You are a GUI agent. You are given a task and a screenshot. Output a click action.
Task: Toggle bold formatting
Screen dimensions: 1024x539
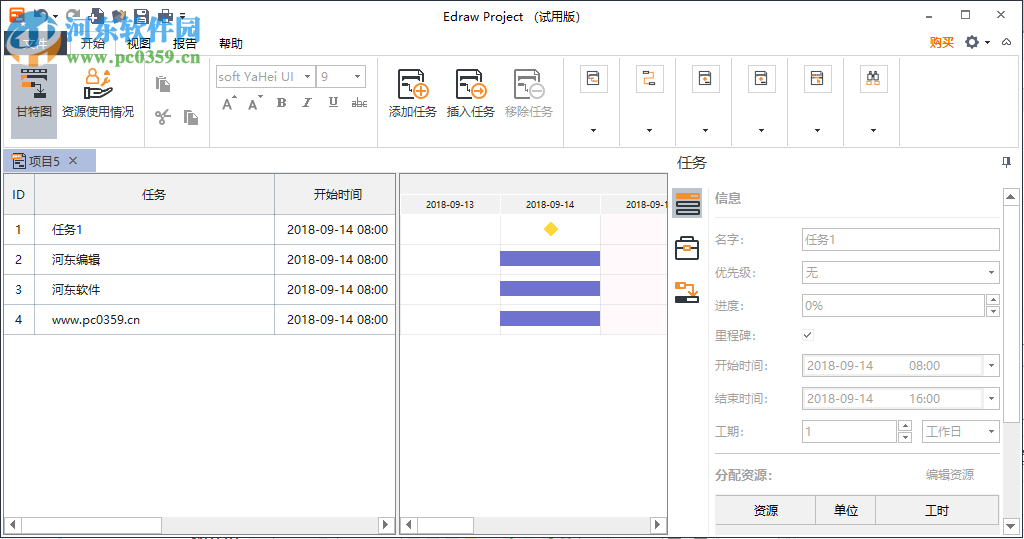tap(281, 103)
